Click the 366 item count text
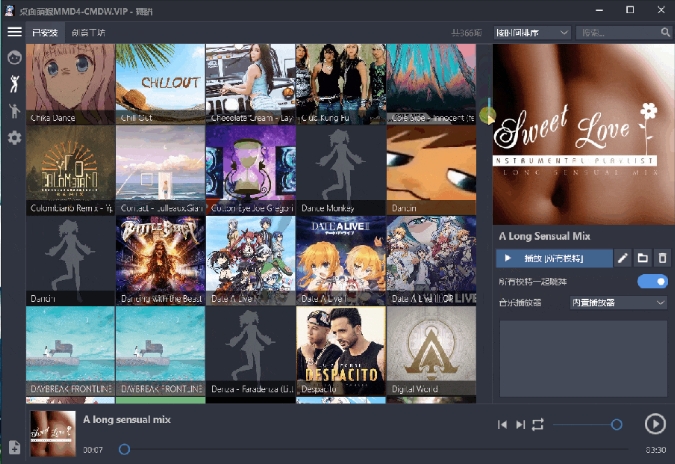The width and height of the screenshot is (675, 464). click(467, 33)
